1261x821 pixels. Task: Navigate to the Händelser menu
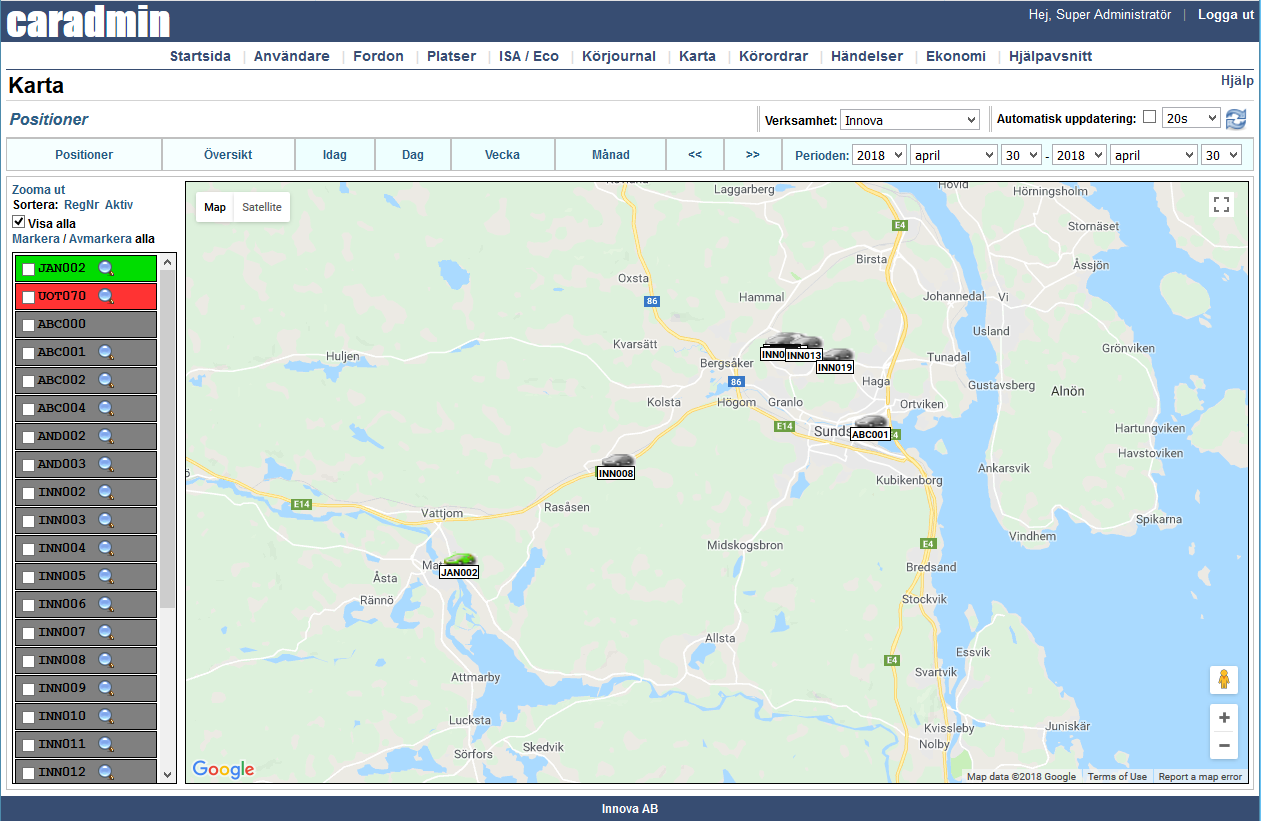tap(867, 56)
